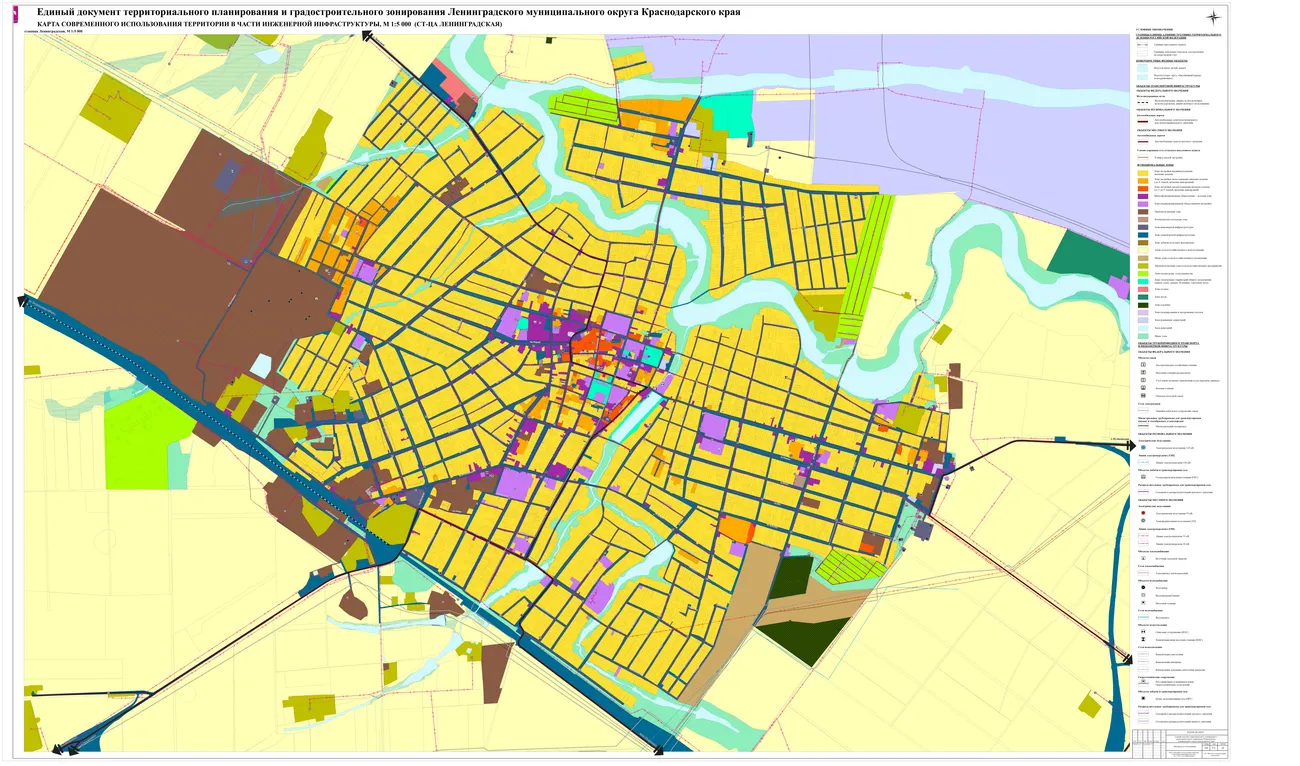
Task: Select the yellow residential zone legend swatch
Action: tap(1143, 173)
